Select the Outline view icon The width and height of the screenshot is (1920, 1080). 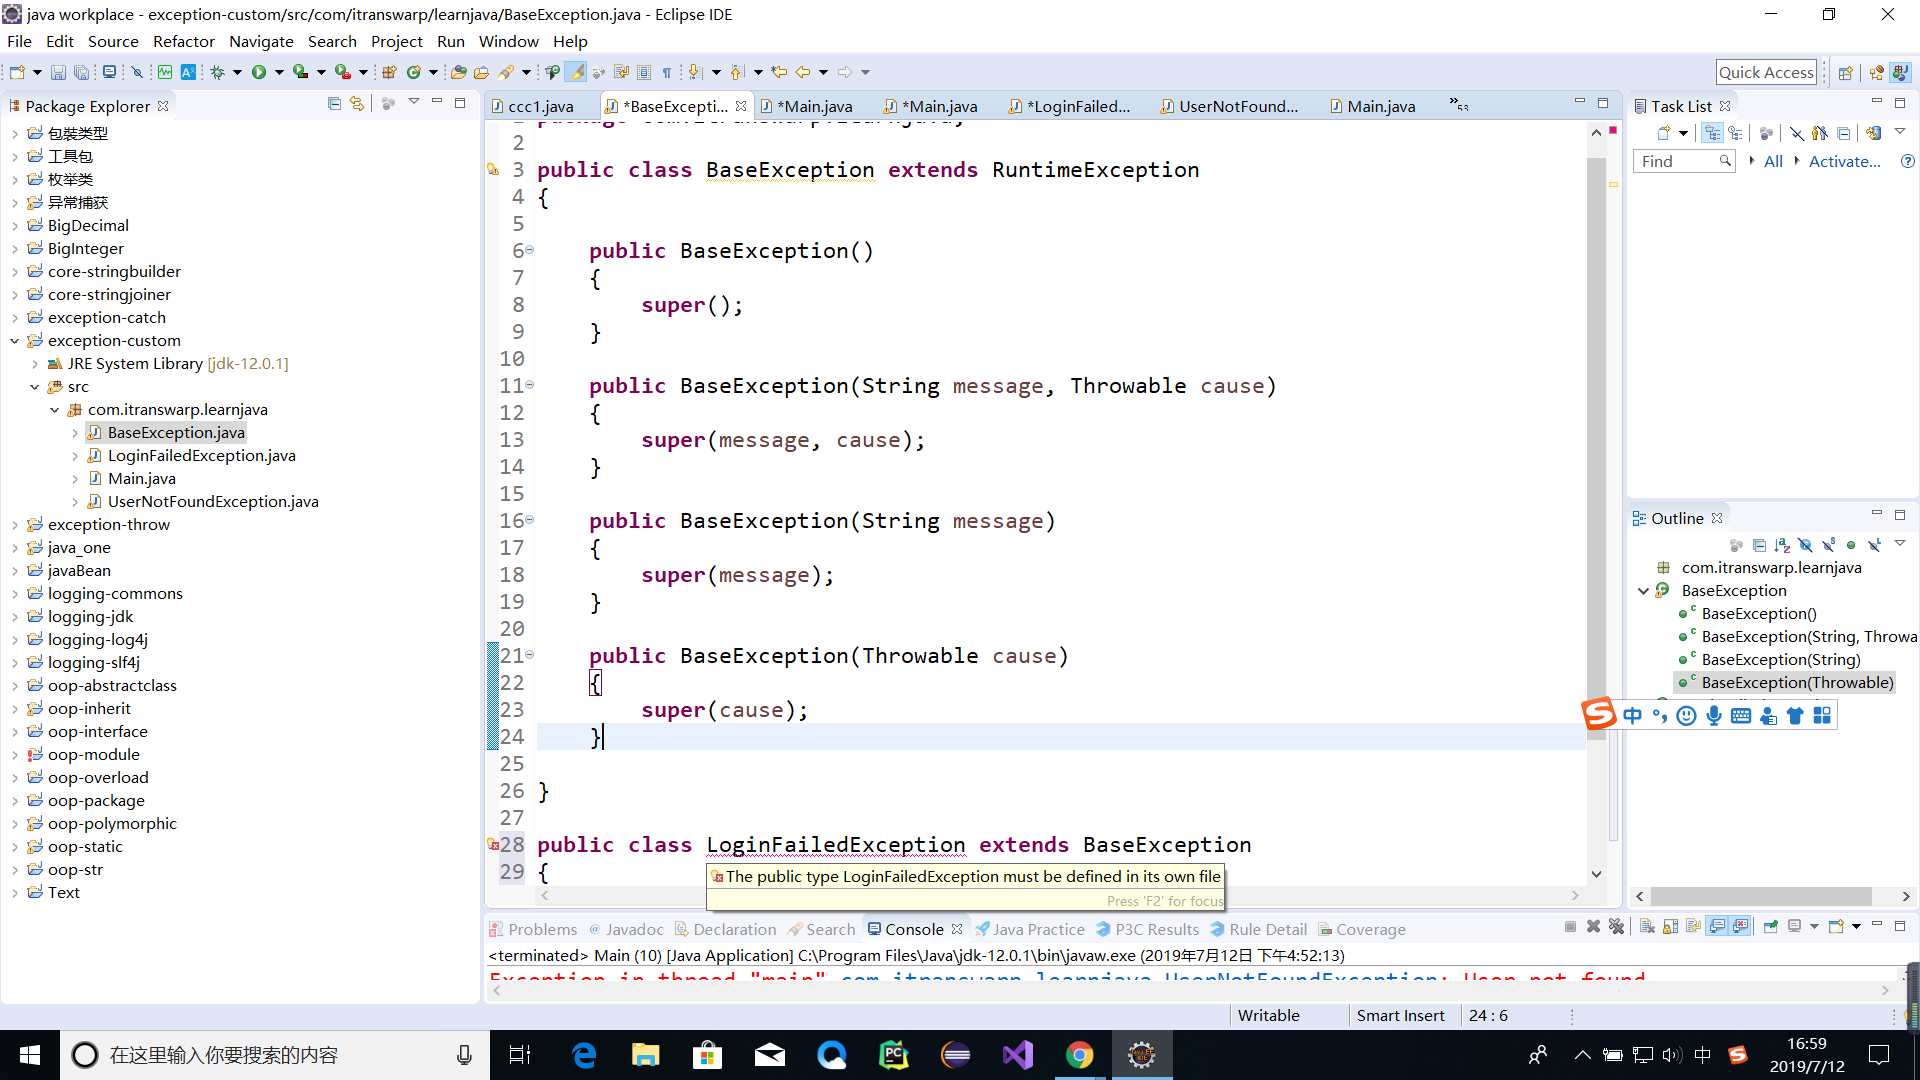pos(1639,517)
